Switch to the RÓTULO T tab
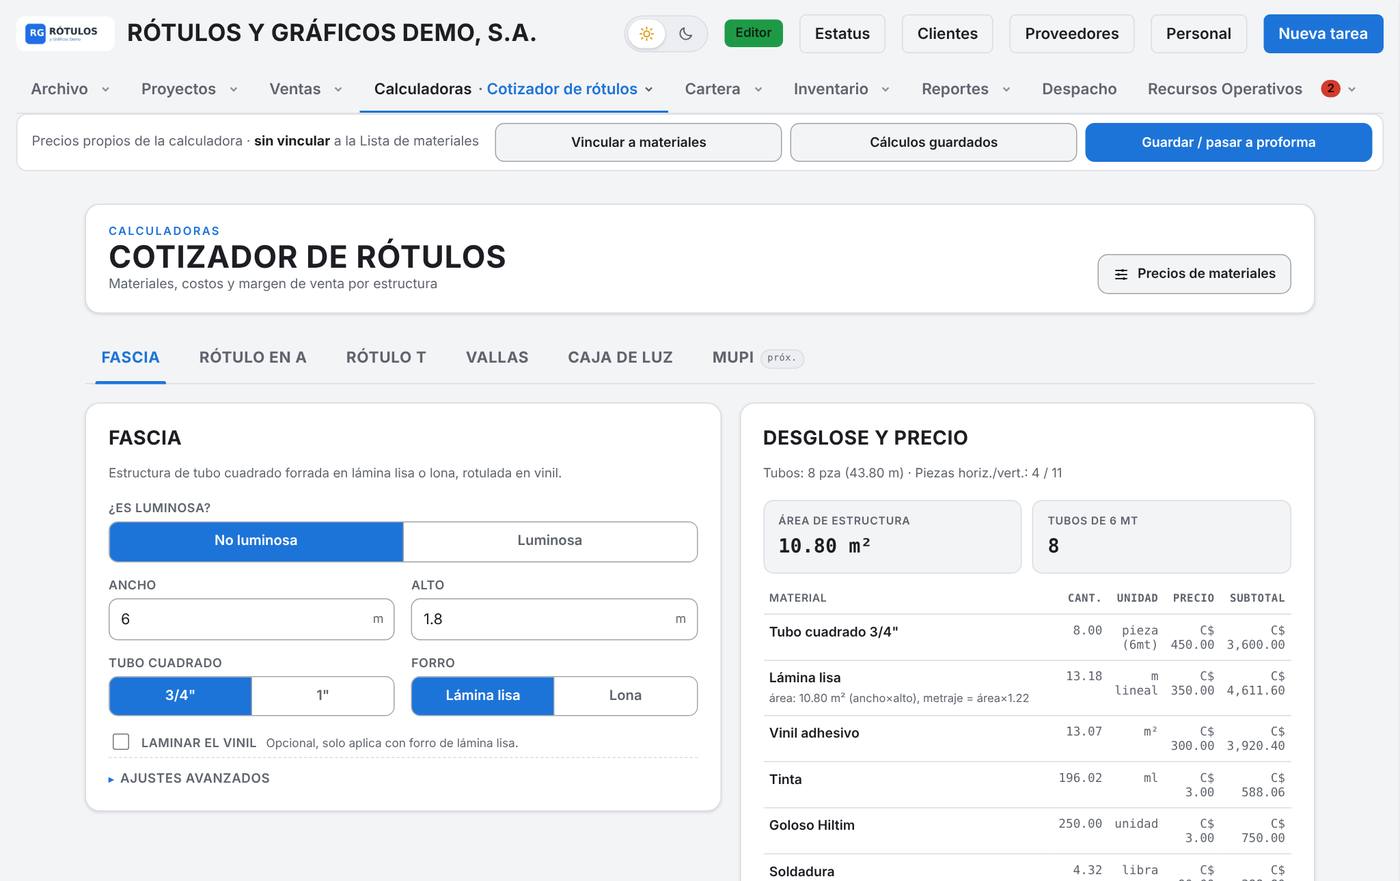This screenshot has height=881, width=1400. click(x=386, y=358)
